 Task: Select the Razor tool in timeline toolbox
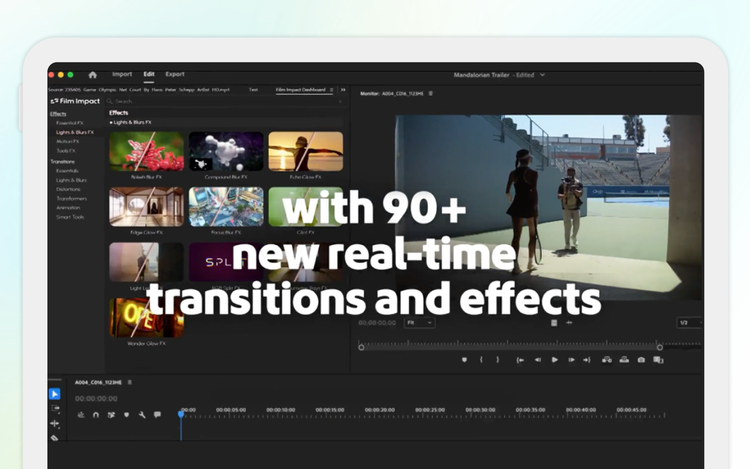pyautogui.click(x=55, y=437)
